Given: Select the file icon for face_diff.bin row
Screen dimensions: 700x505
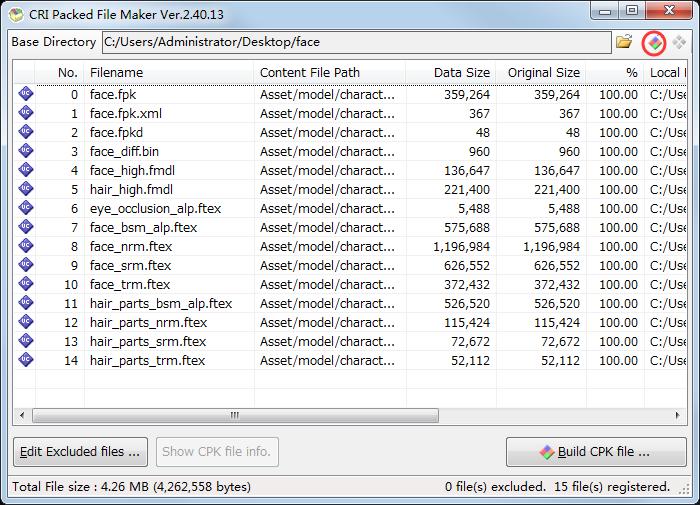Looking at the screenshot, I should coord(26,151).
